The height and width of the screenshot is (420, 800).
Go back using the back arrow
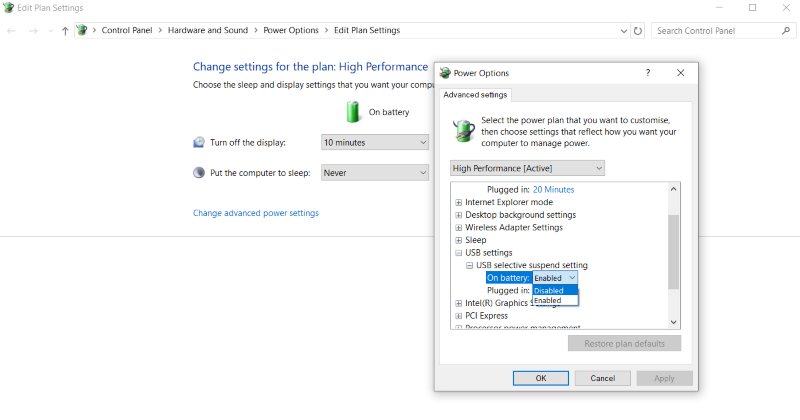pyautogui.click(x=11, y=31)
